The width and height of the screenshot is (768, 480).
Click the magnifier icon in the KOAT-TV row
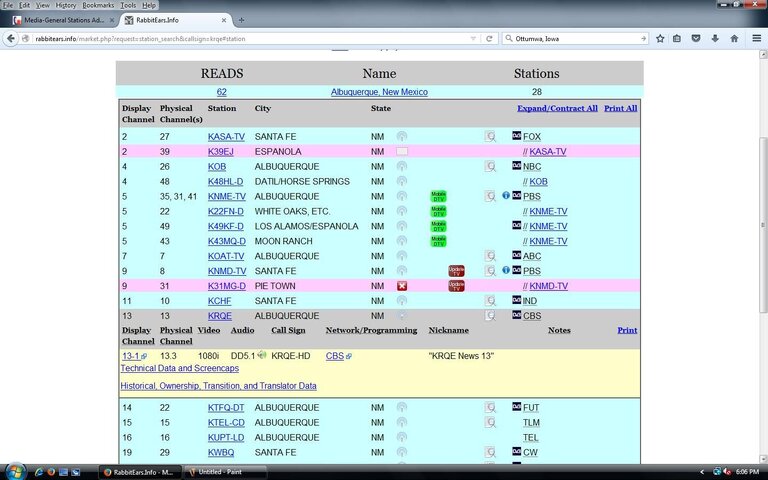(490, 256)
